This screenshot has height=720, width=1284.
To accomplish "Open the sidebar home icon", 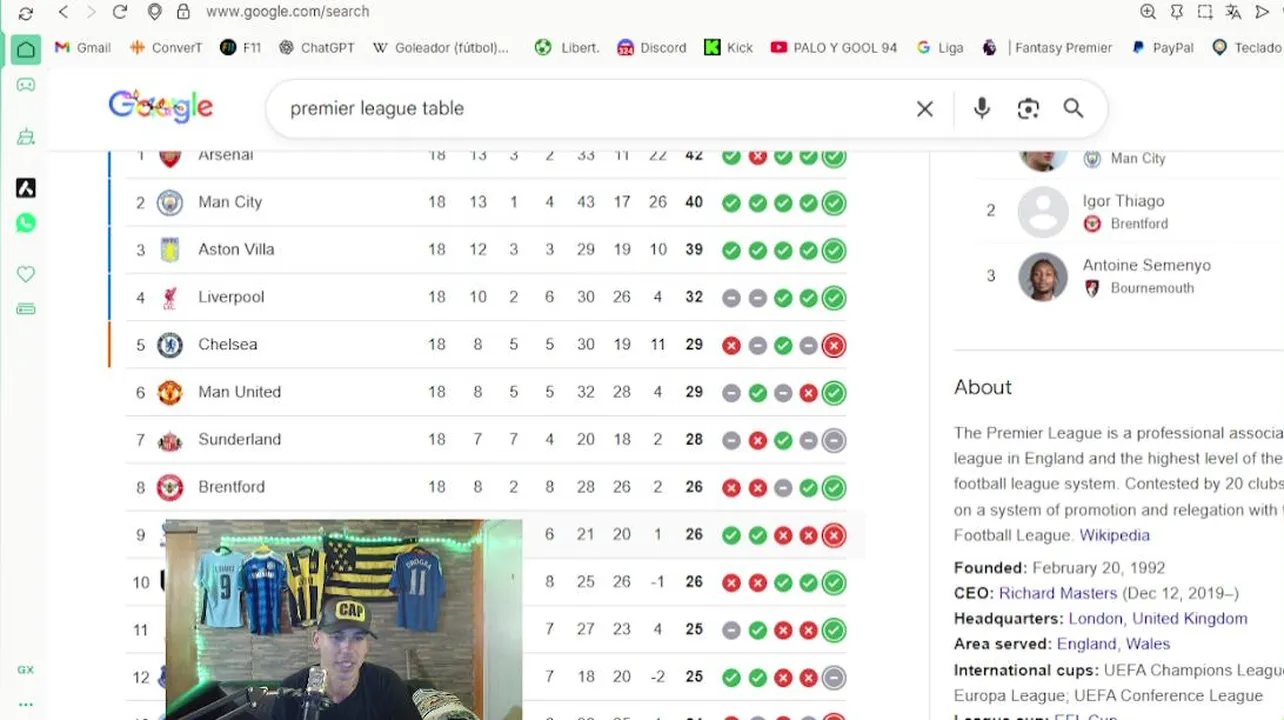I will 26,49.
